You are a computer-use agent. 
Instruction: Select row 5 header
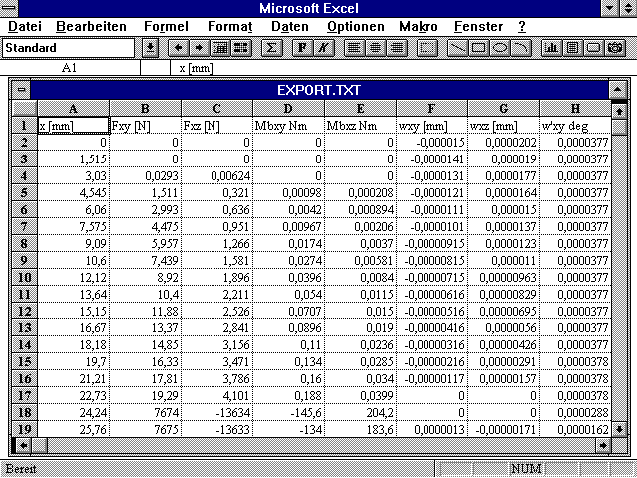point(24,192)
